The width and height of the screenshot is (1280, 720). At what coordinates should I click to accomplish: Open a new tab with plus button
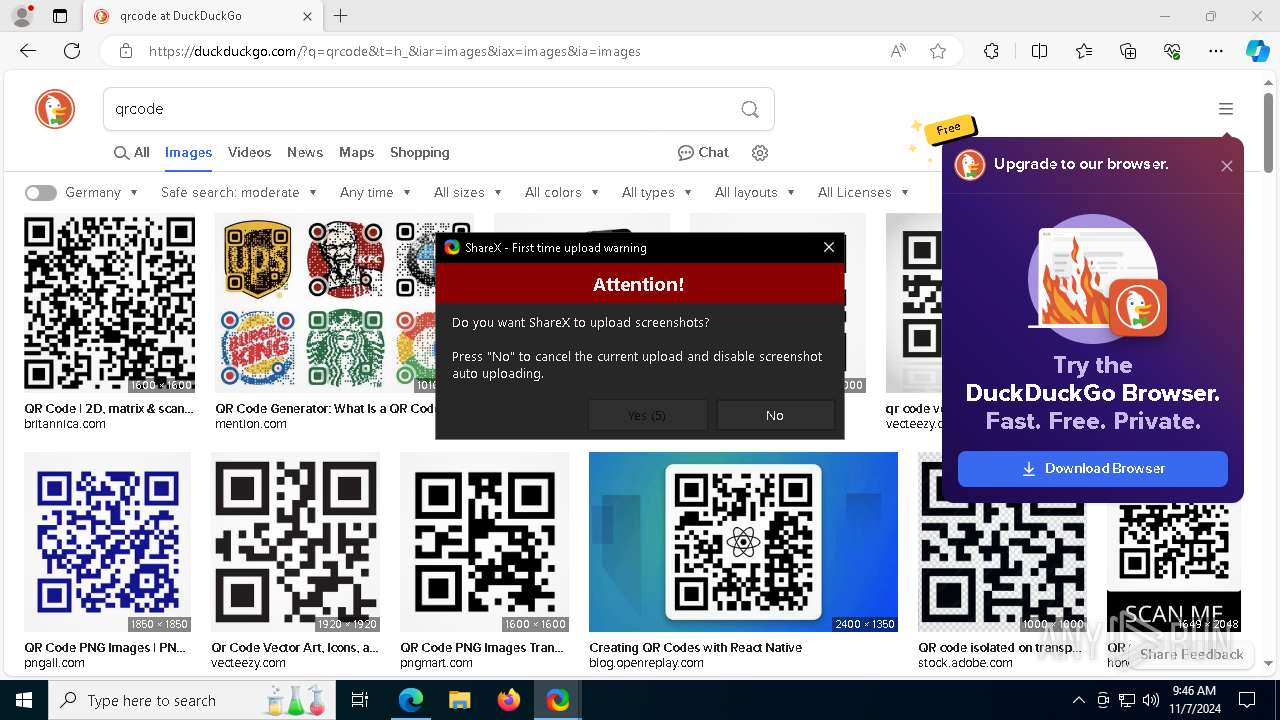click(341, 16)
